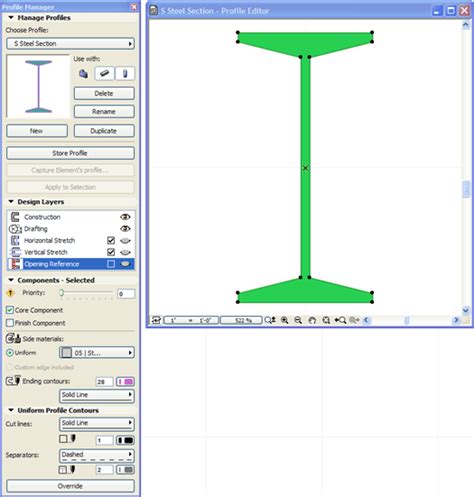Viewport: 474px width, 497px height.
Task: Click the Zoom Out magnifier icon
Action: click(298, 320)
